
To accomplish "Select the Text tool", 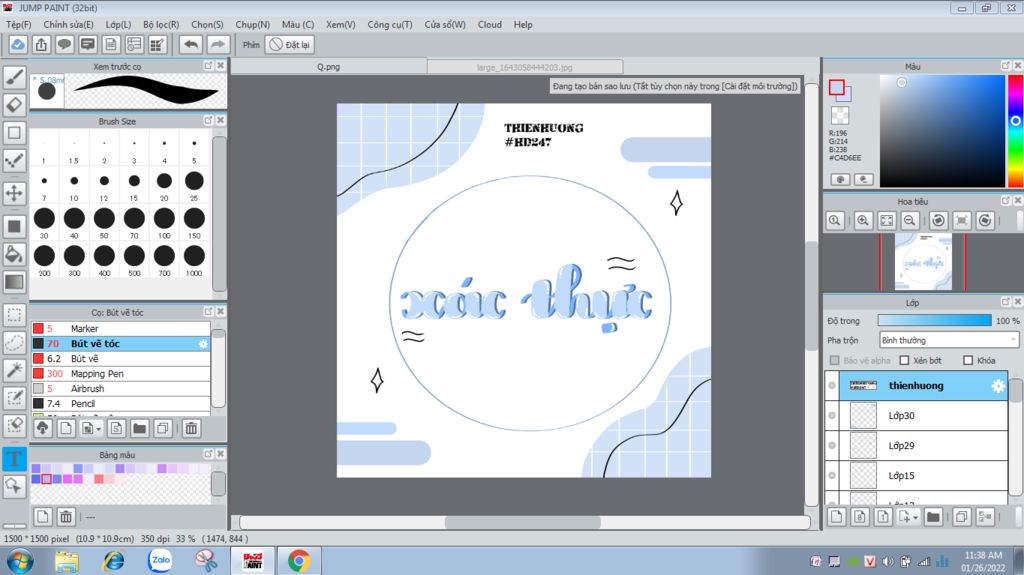I will coord(14,458).
